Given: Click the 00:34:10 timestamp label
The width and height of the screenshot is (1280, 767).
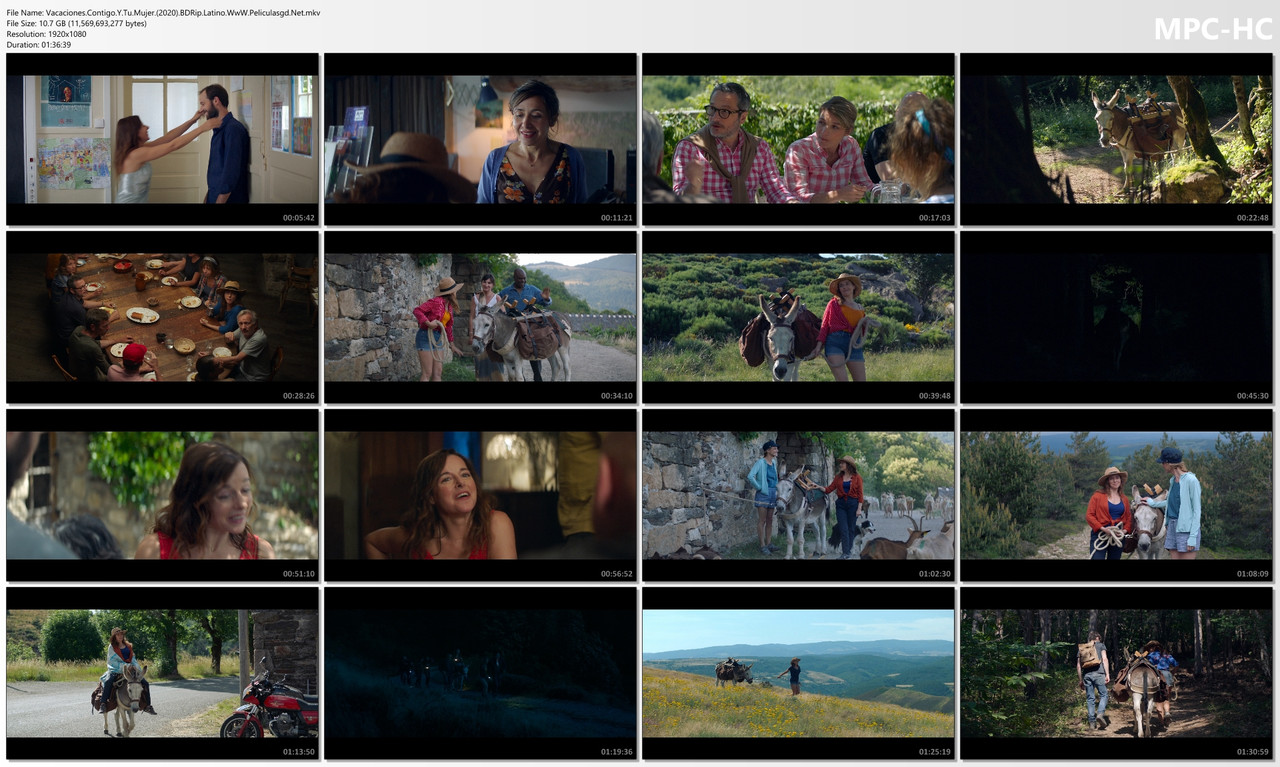Looking at the screenshot, I should 616,395.
